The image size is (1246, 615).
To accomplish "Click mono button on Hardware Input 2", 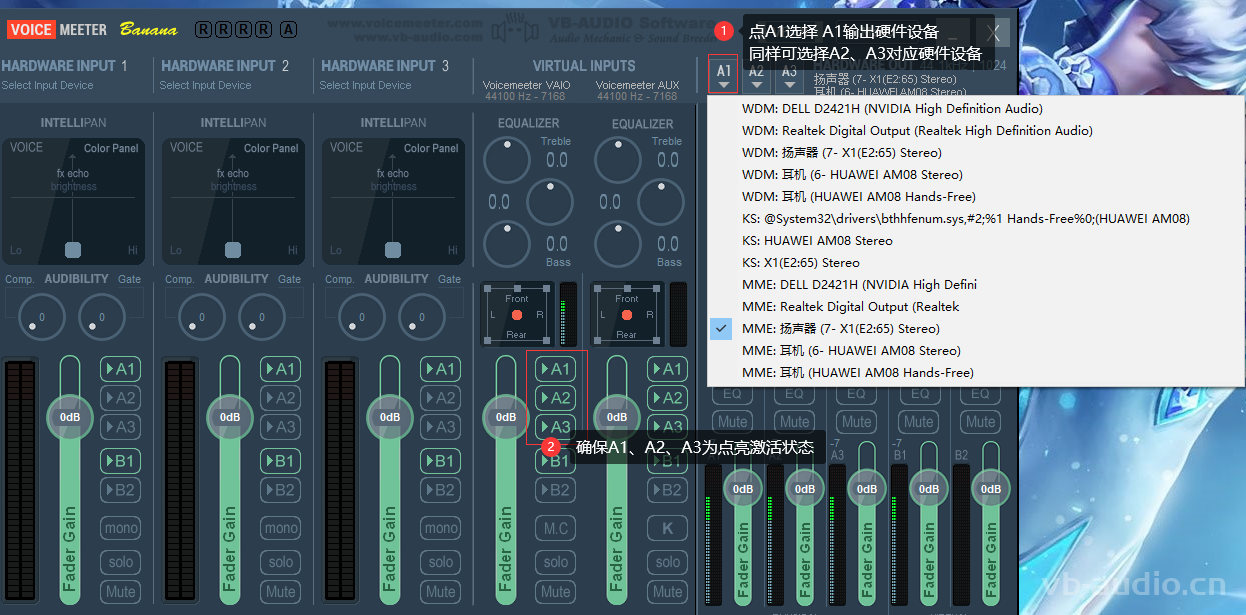I will [x=280, y=528].
